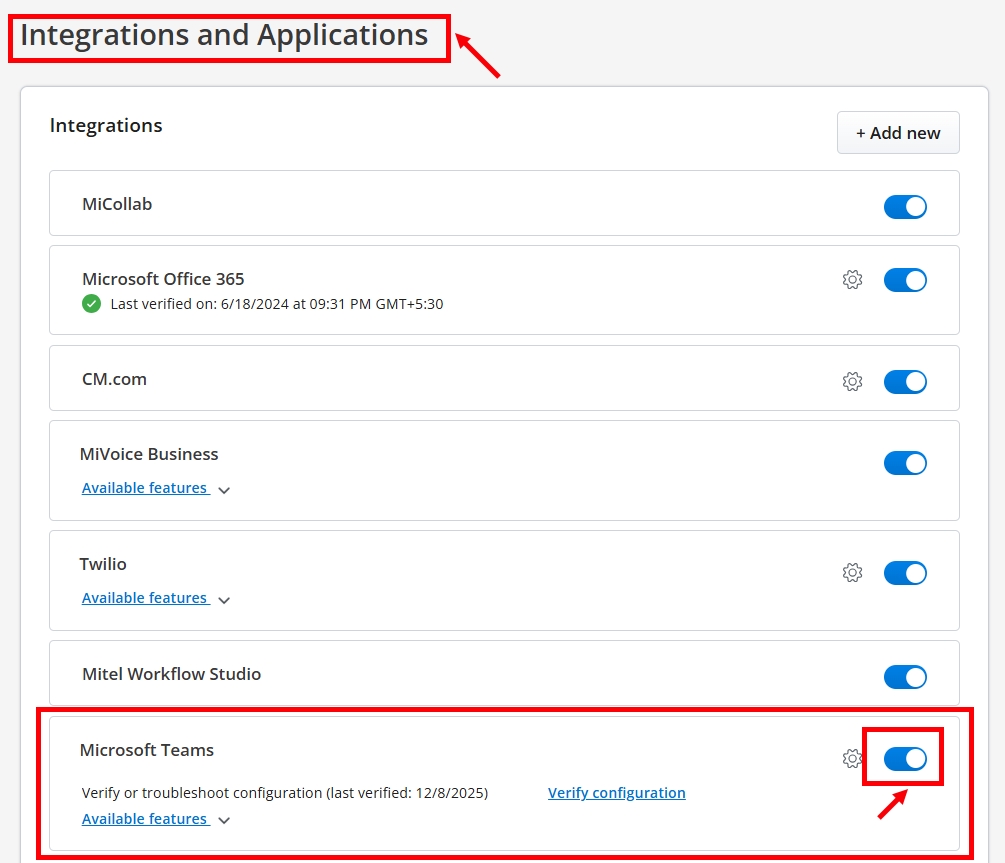Click the Twilio integration name
The height and width of the screenshot is (863, 1005).
103,564
